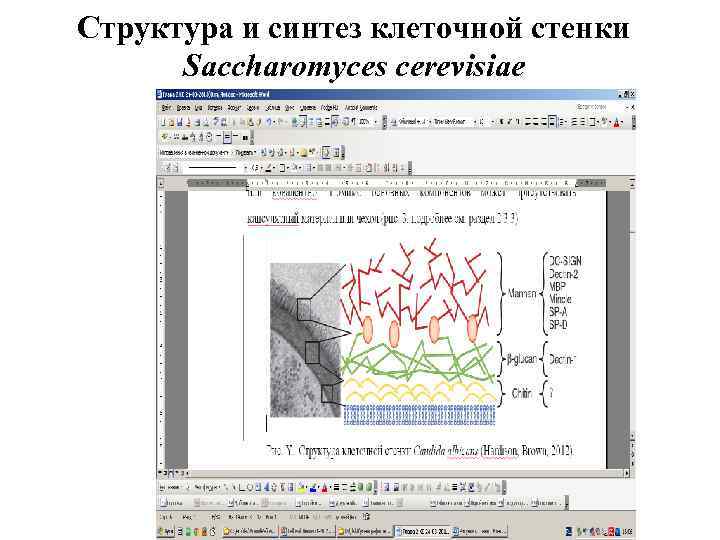Save the document with the Save icon

click(180, 122)
